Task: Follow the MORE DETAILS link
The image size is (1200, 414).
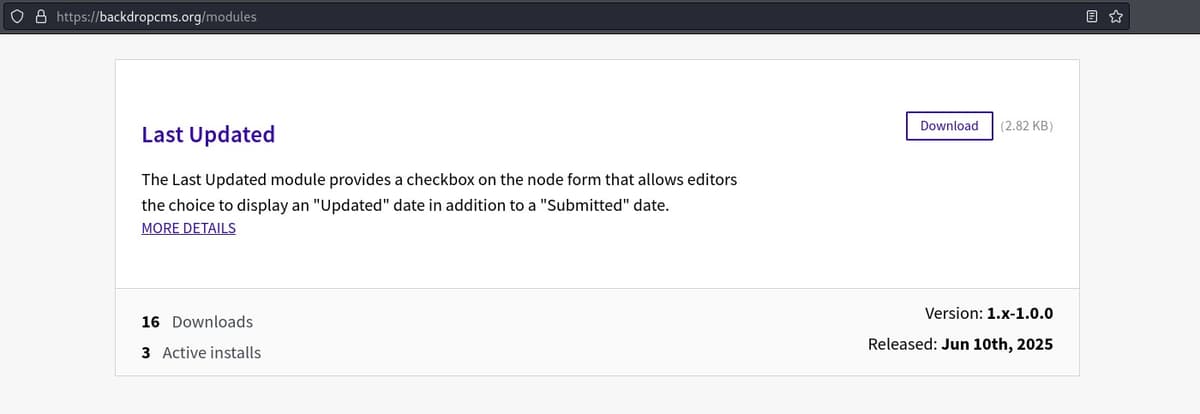Action: (189, 228)
